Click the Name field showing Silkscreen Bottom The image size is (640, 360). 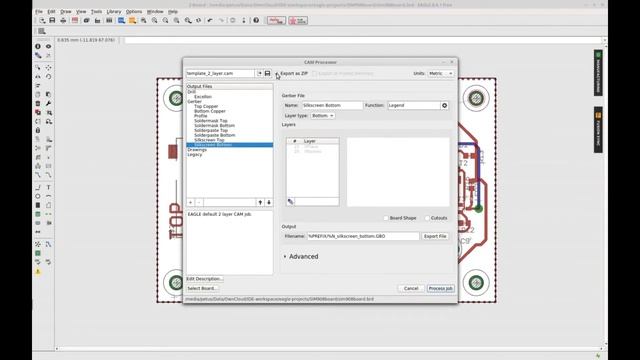click(332, 105)
